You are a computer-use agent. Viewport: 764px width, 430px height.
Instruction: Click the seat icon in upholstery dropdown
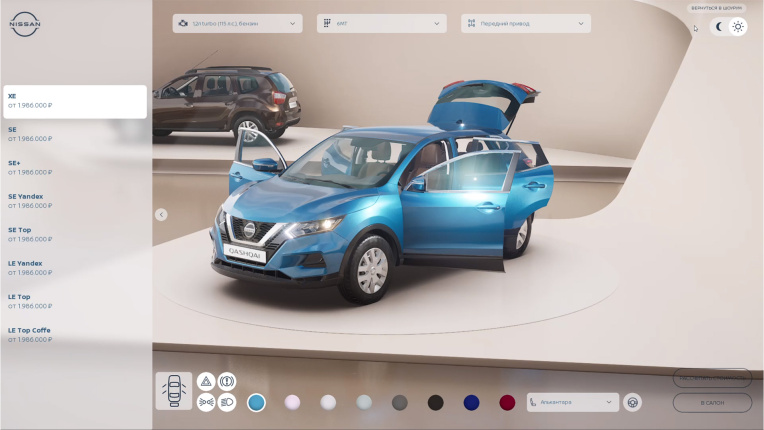tap(533, 402)
